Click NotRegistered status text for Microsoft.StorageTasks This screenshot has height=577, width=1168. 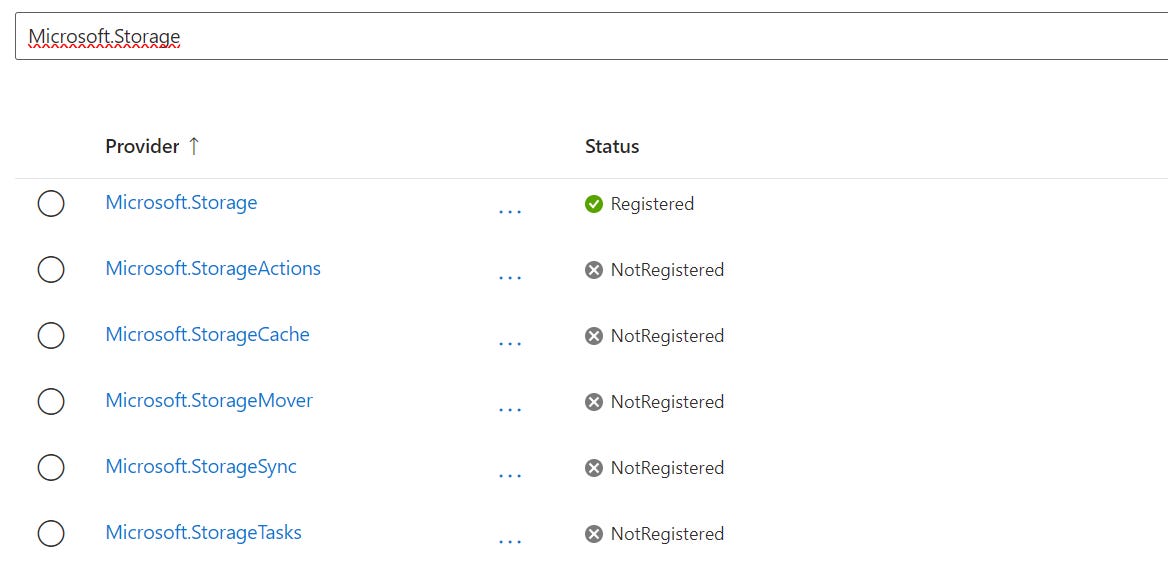point(667,534)
